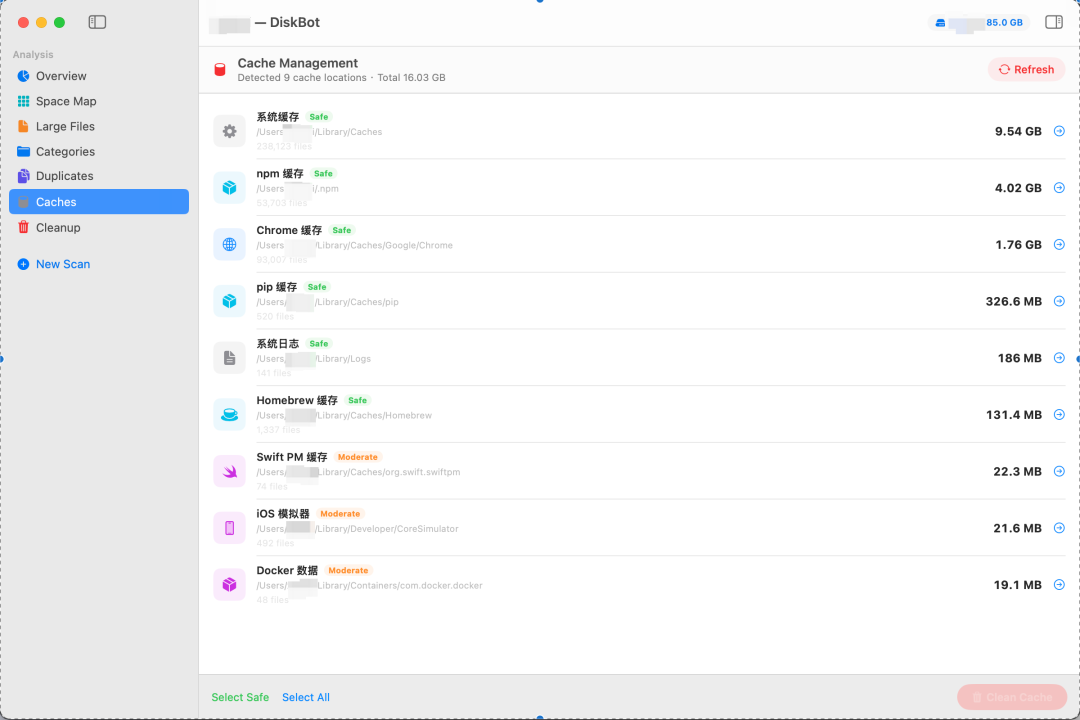This screenshot has height=720, width=1080.
Task: Click the 326.6 MB size value
Action: coord(1013,301)
